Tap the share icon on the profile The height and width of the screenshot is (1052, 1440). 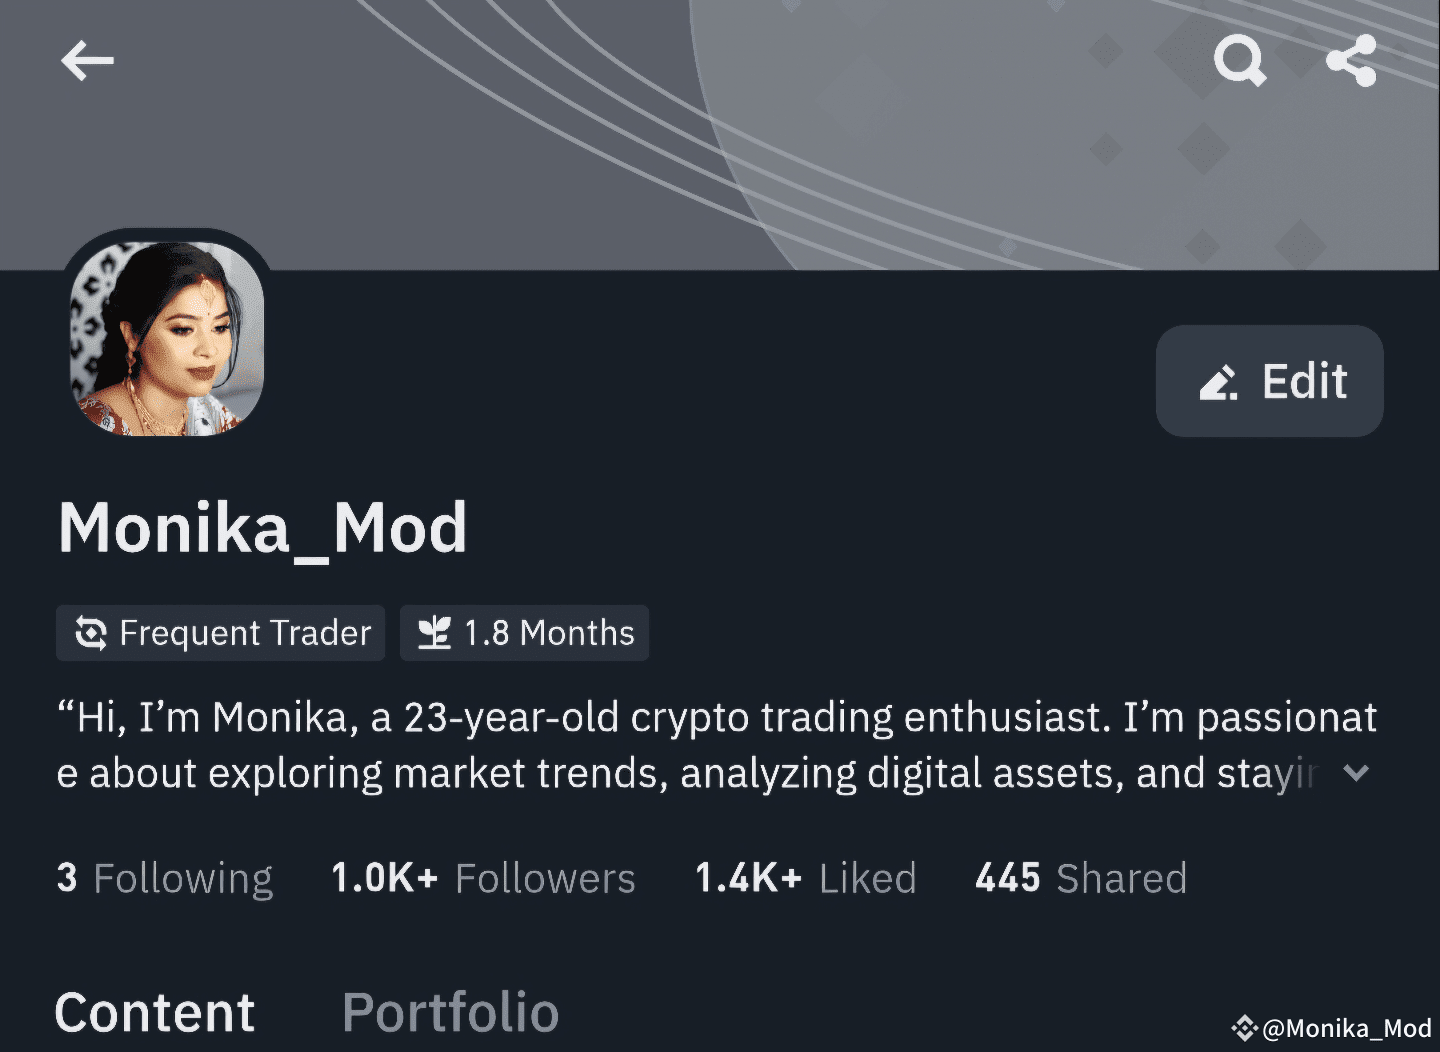1353,61
